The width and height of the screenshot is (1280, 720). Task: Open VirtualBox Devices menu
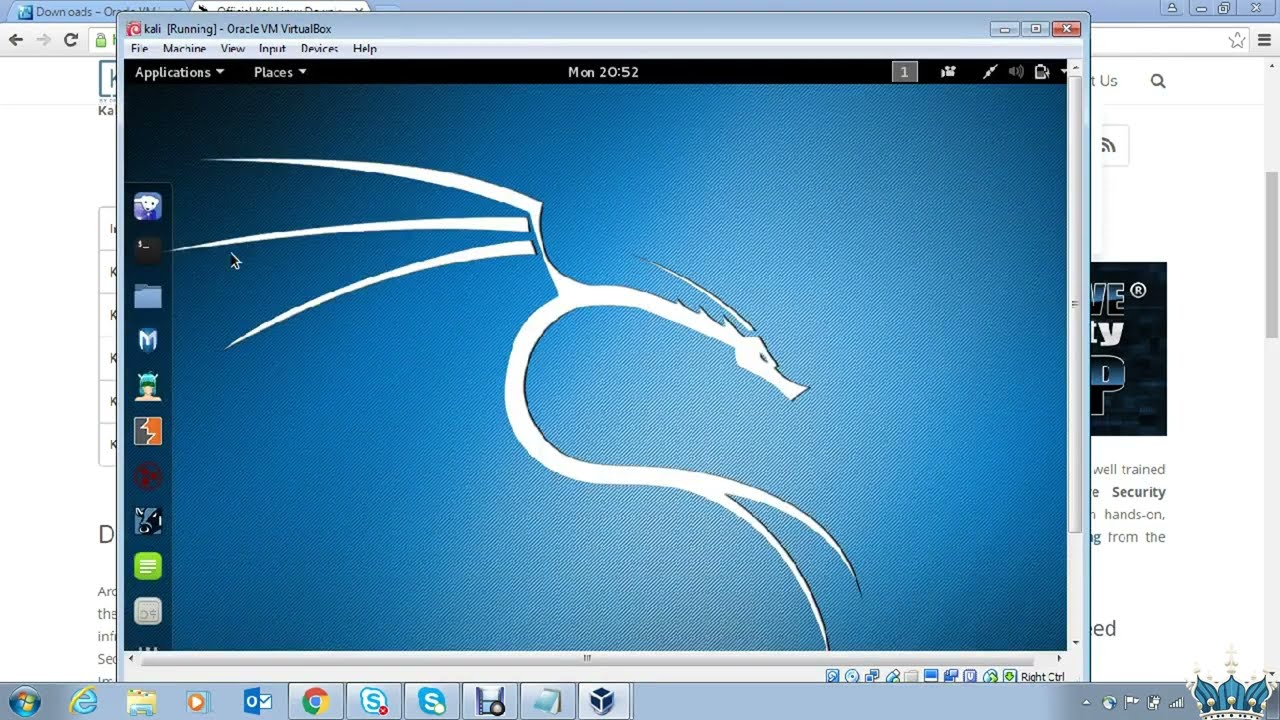coord(319,48)
